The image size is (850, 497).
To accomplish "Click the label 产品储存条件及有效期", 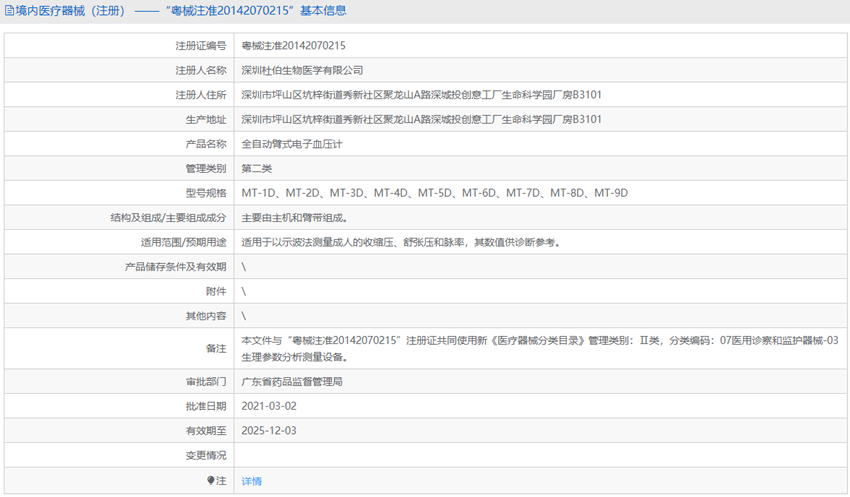I will click(x=176, y=267).
